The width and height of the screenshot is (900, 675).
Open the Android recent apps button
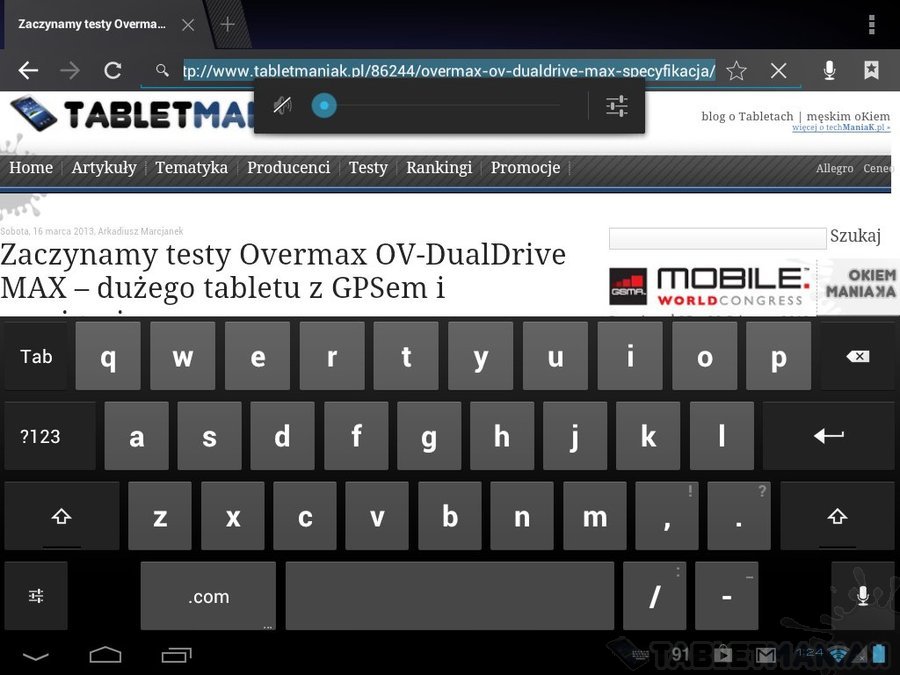pos(176,654)
